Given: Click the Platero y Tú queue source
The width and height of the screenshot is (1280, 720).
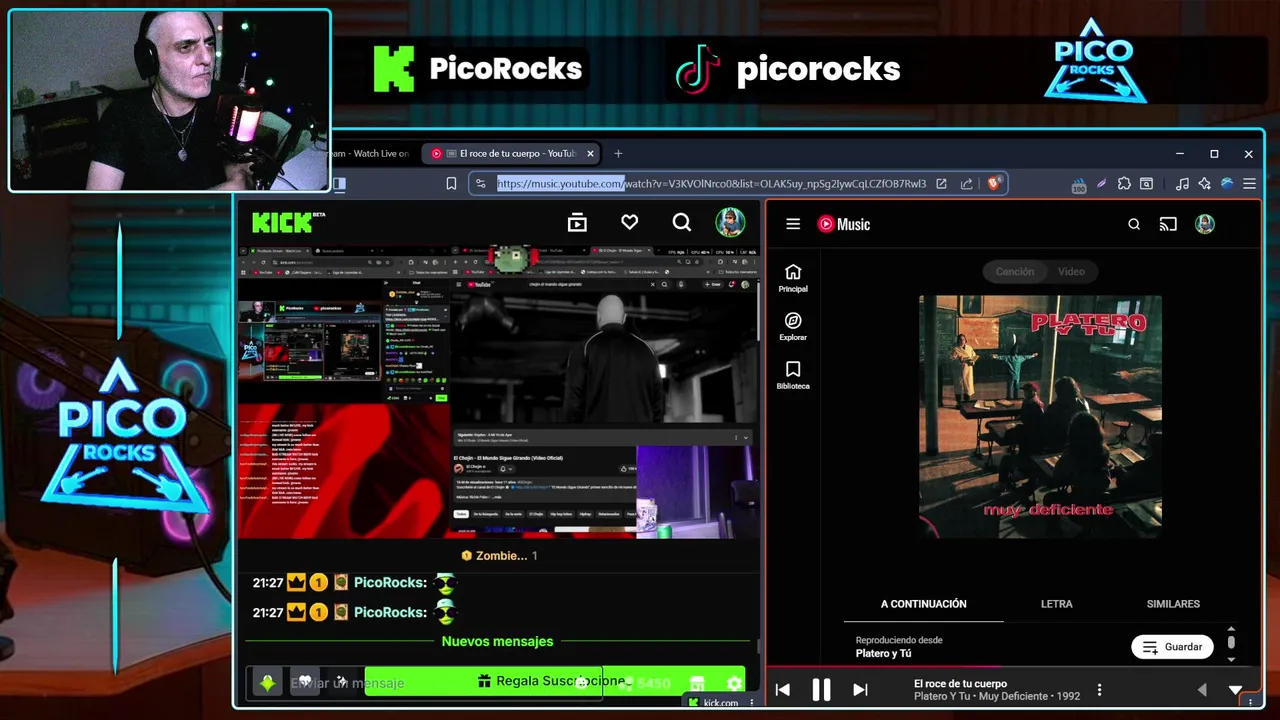Looking at the screenshot, I should pos(883,653).
